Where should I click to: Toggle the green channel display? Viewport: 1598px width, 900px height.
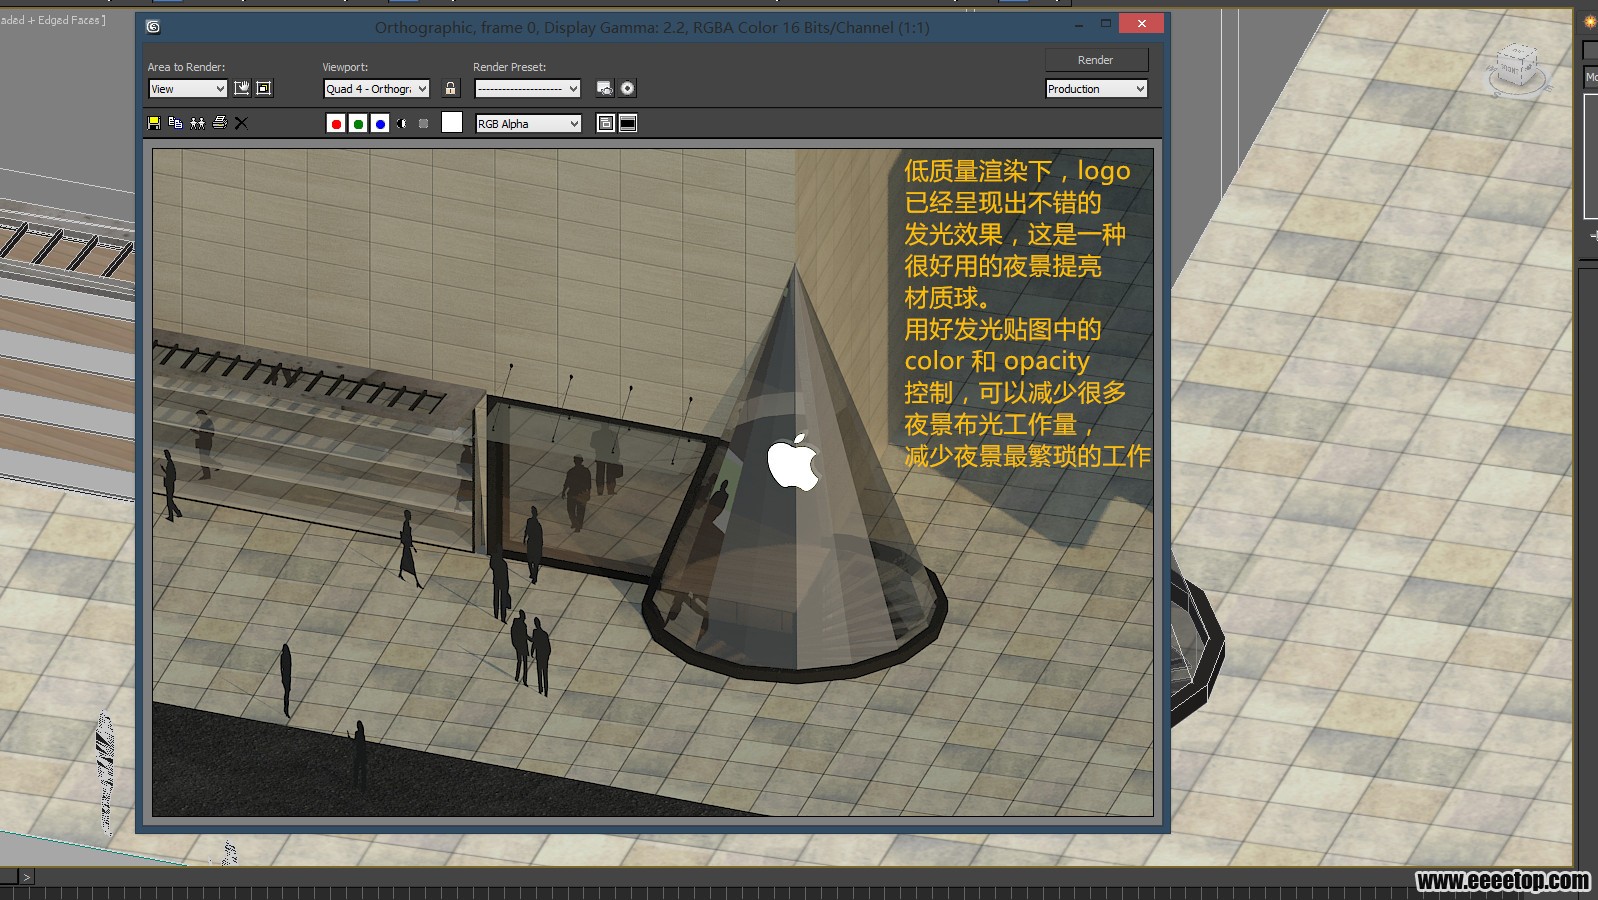(x=358, y=124)
